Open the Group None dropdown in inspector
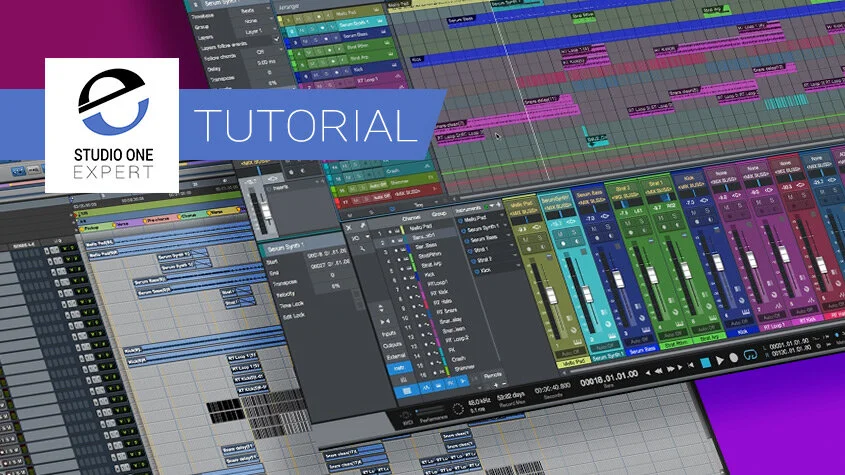Screen dimensions: 845x475 pos(253,20)
